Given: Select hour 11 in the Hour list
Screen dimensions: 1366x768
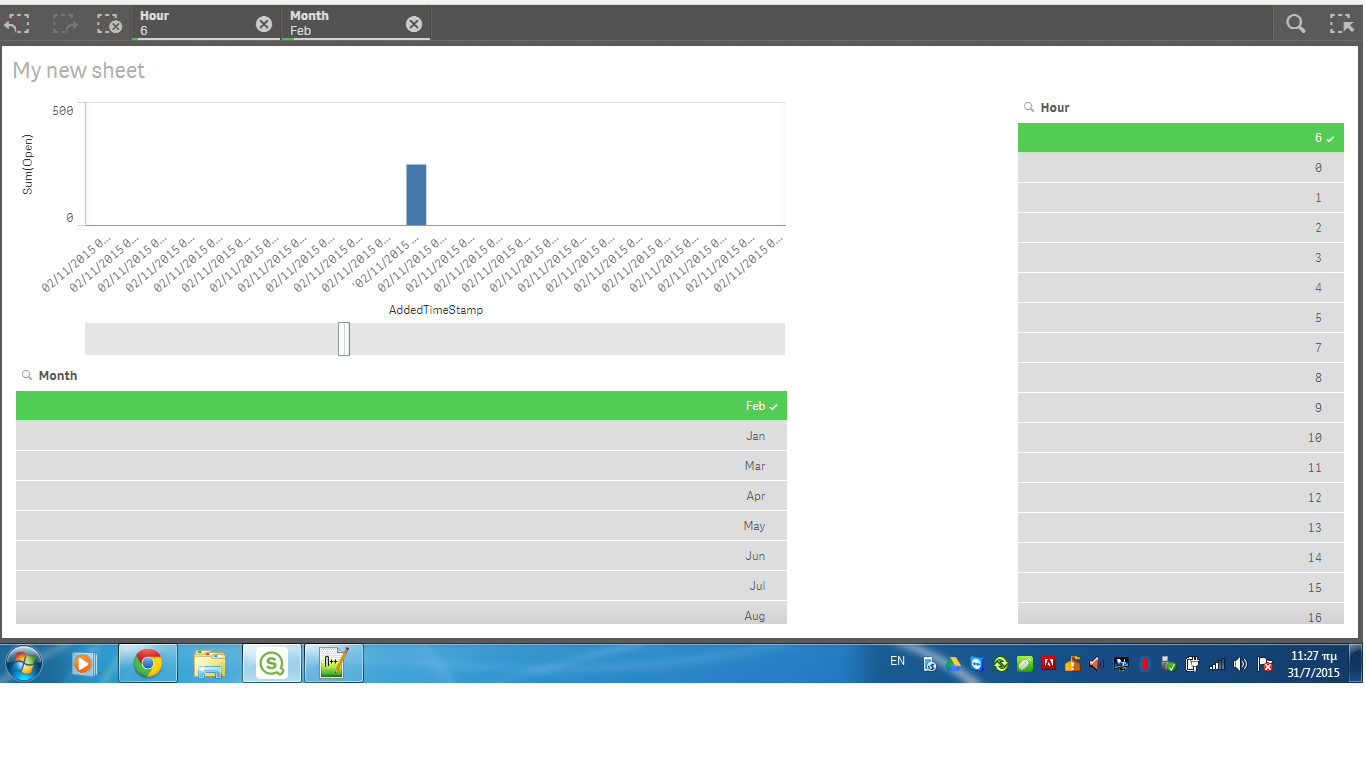Looking at the screenshot, I should 1181,468.
